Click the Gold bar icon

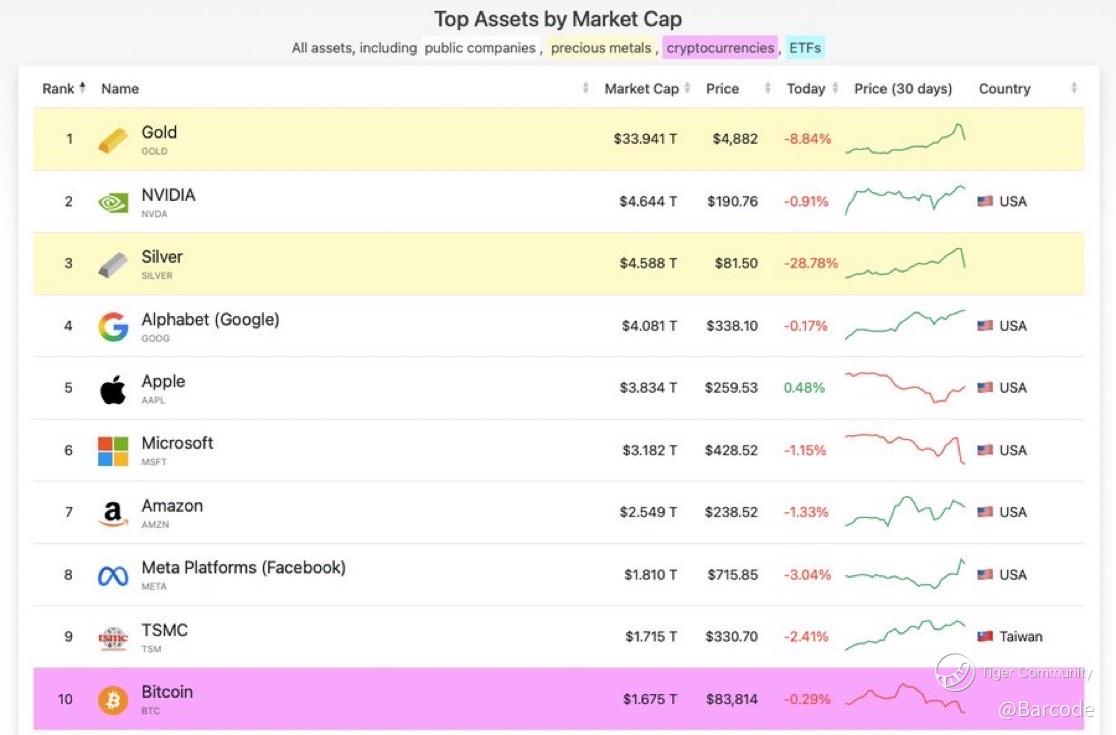pyautogui.click(x=113, y=140)
